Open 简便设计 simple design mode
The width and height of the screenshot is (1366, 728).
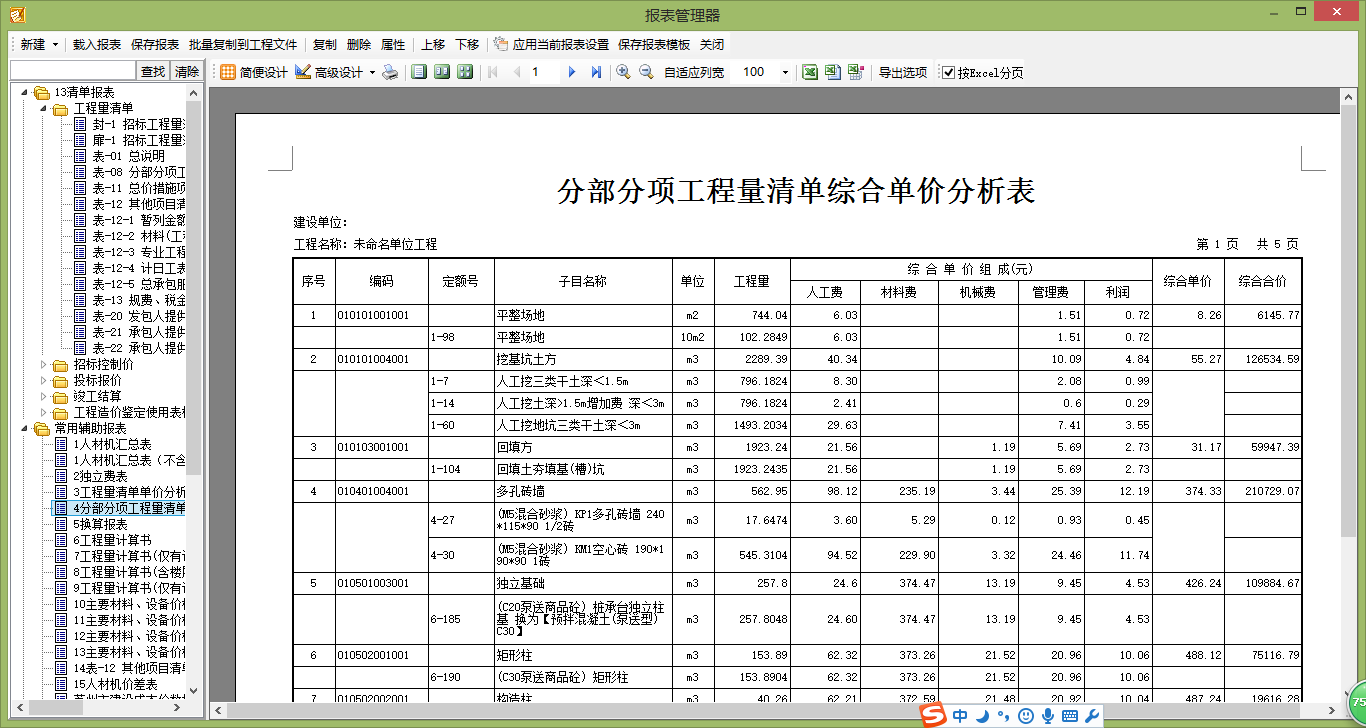pos(254,72)
